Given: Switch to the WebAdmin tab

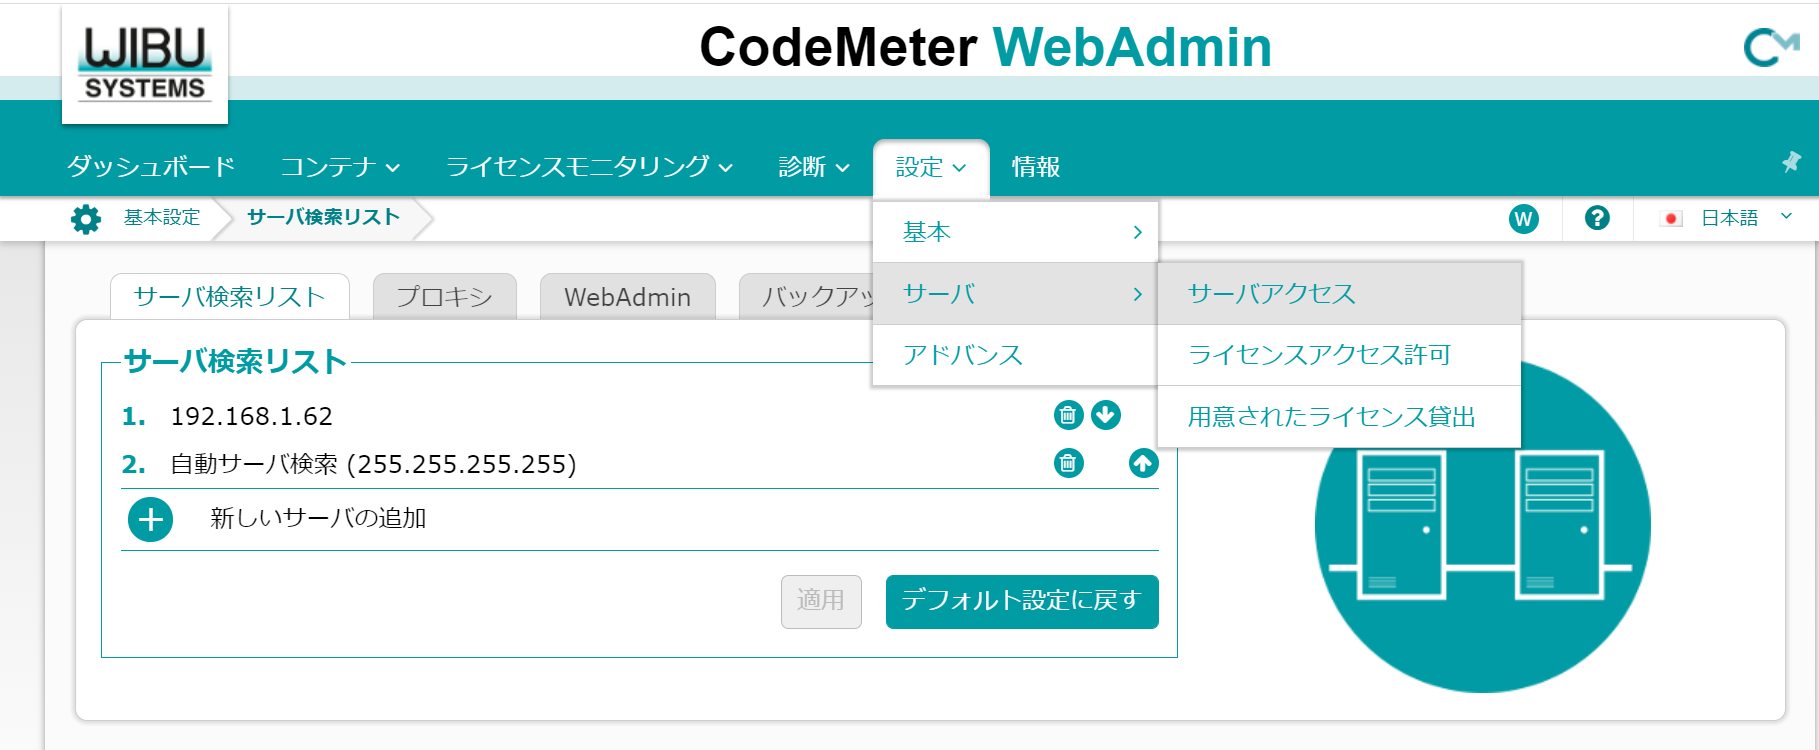Looking at the screenshot, I should pyautogui.click(x=628, y=297).
